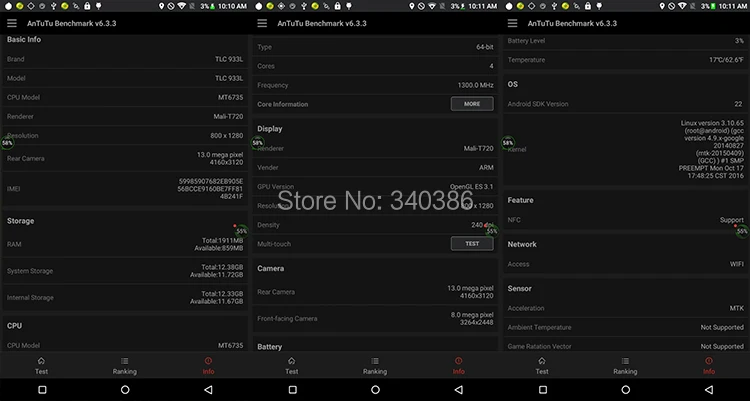Tap the Ranking tab on the Display screen
750x401 pixels.
[x=375, y=366]
